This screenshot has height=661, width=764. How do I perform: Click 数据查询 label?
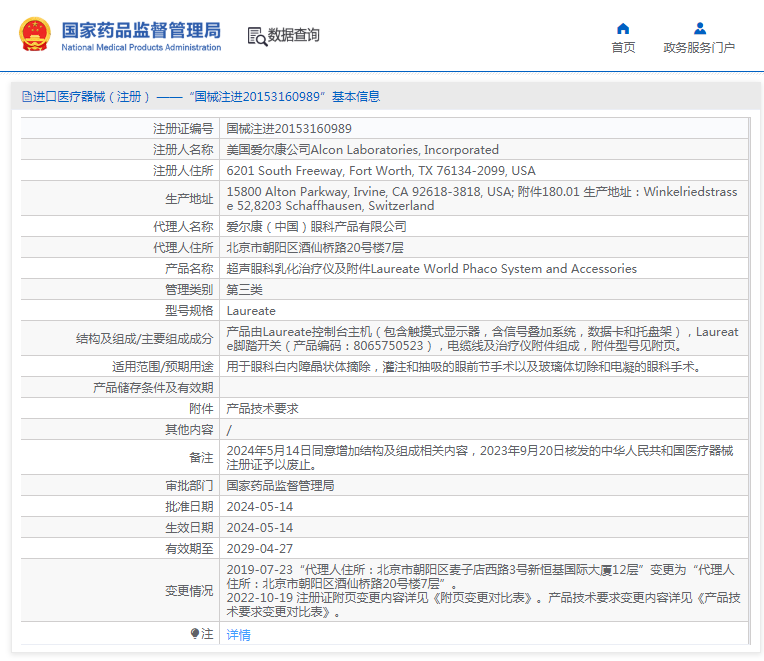tap(293, 35)
